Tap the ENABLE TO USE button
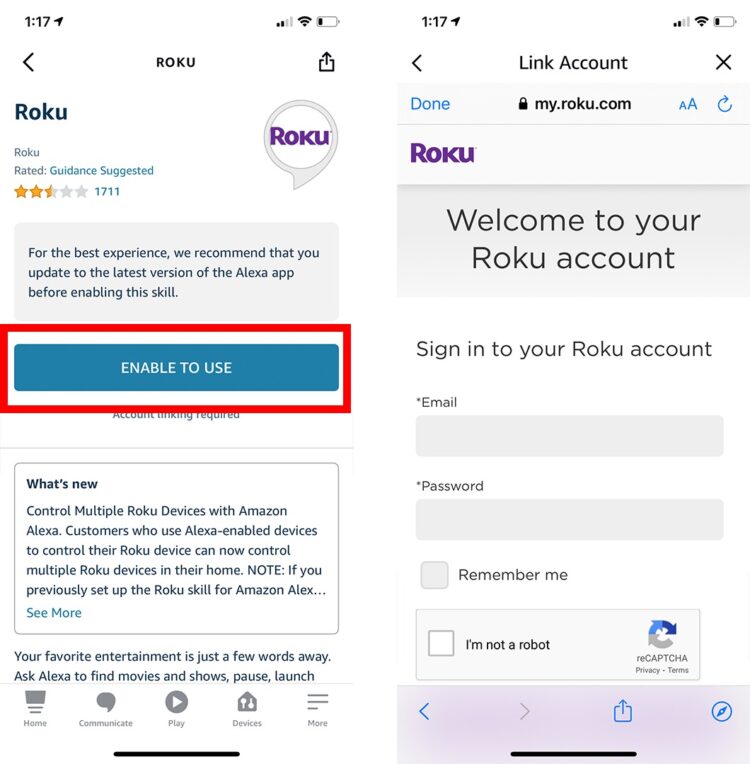750x764 pixels. [x=176, y=367]
